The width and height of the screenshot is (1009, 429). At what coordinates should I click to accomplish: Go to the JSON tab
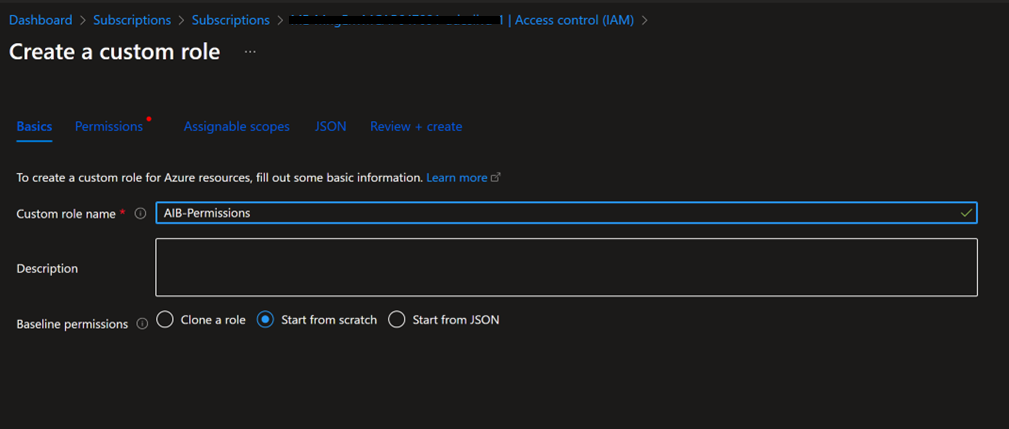coord(331,127)
